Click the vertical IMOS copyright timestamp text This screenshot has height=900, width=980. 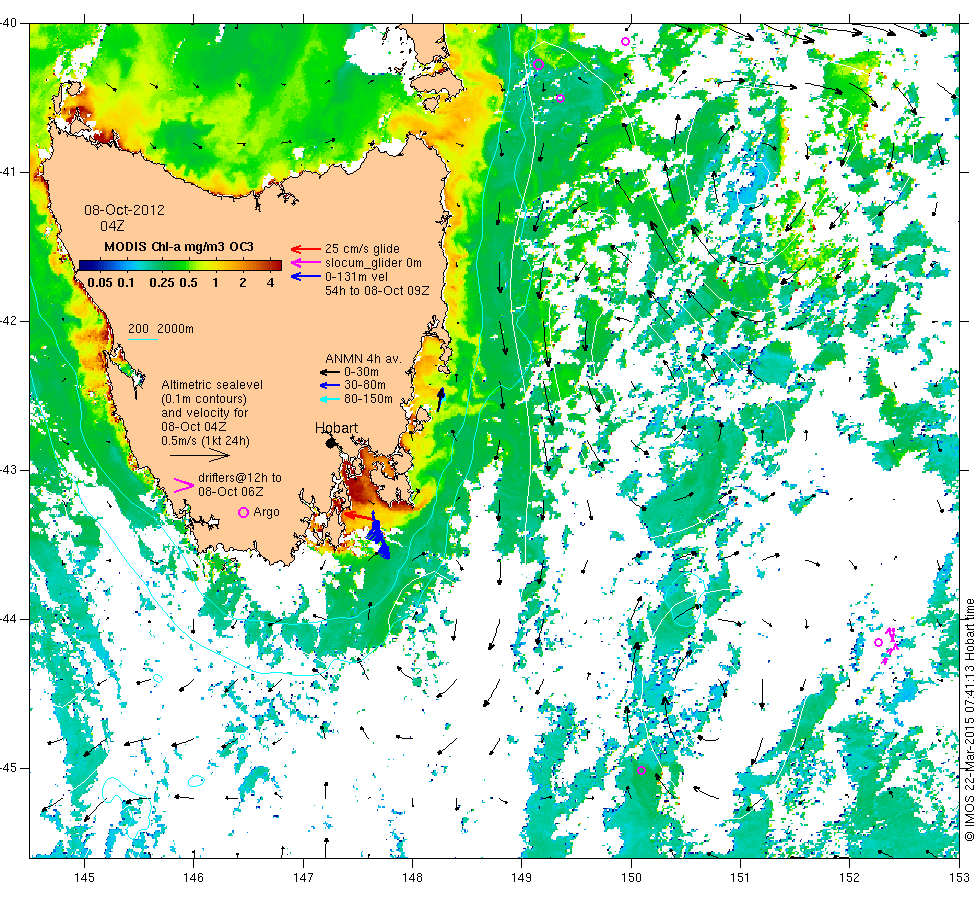click(969, 719)
